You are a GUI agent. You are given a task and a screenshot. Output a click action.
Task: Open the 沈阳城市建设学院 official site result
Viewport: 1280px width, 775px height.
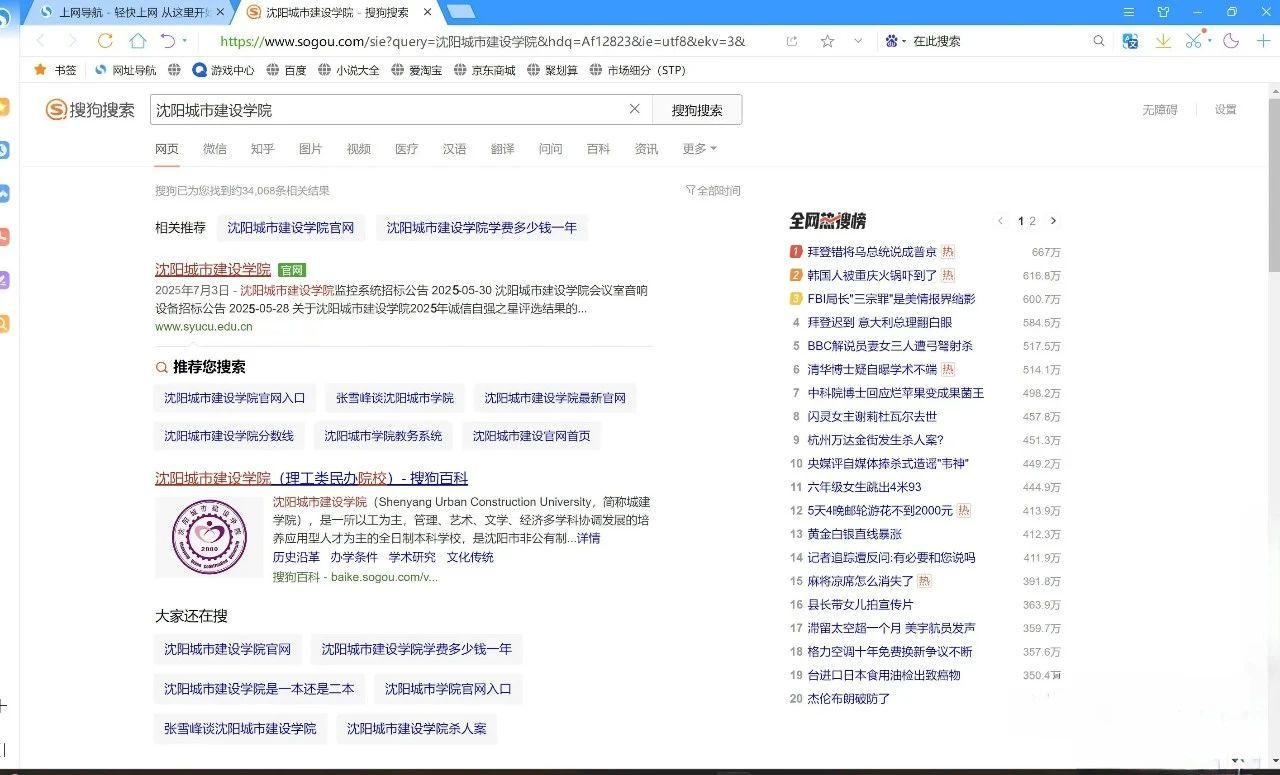tap(213, 269)
